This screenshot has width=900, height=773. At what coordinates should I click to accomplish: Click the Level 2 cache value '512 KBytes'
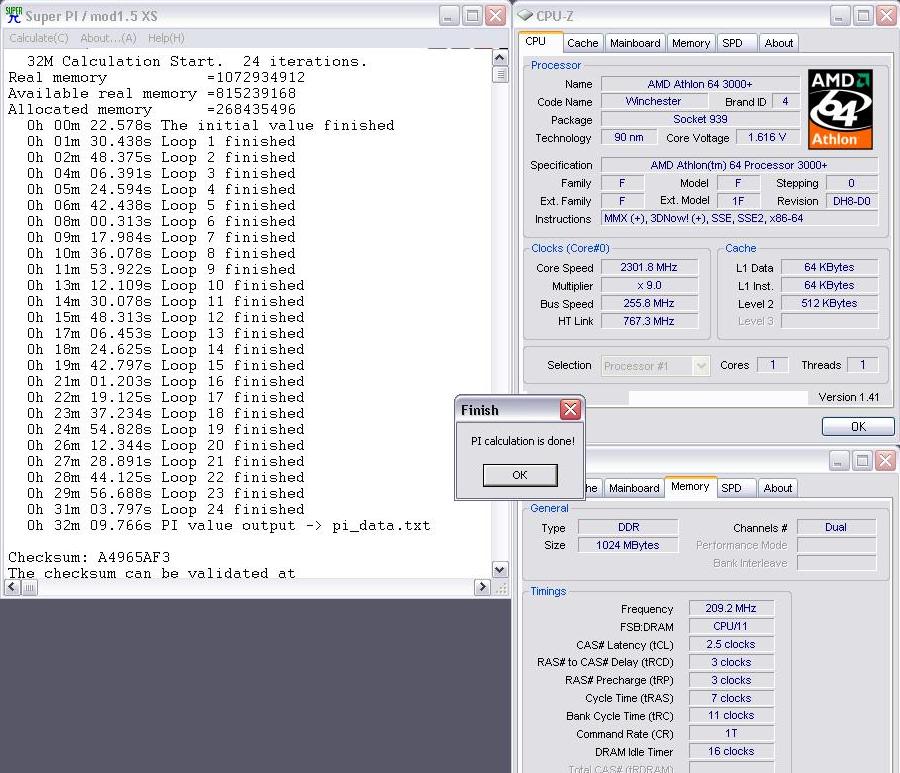click(829, 303)
